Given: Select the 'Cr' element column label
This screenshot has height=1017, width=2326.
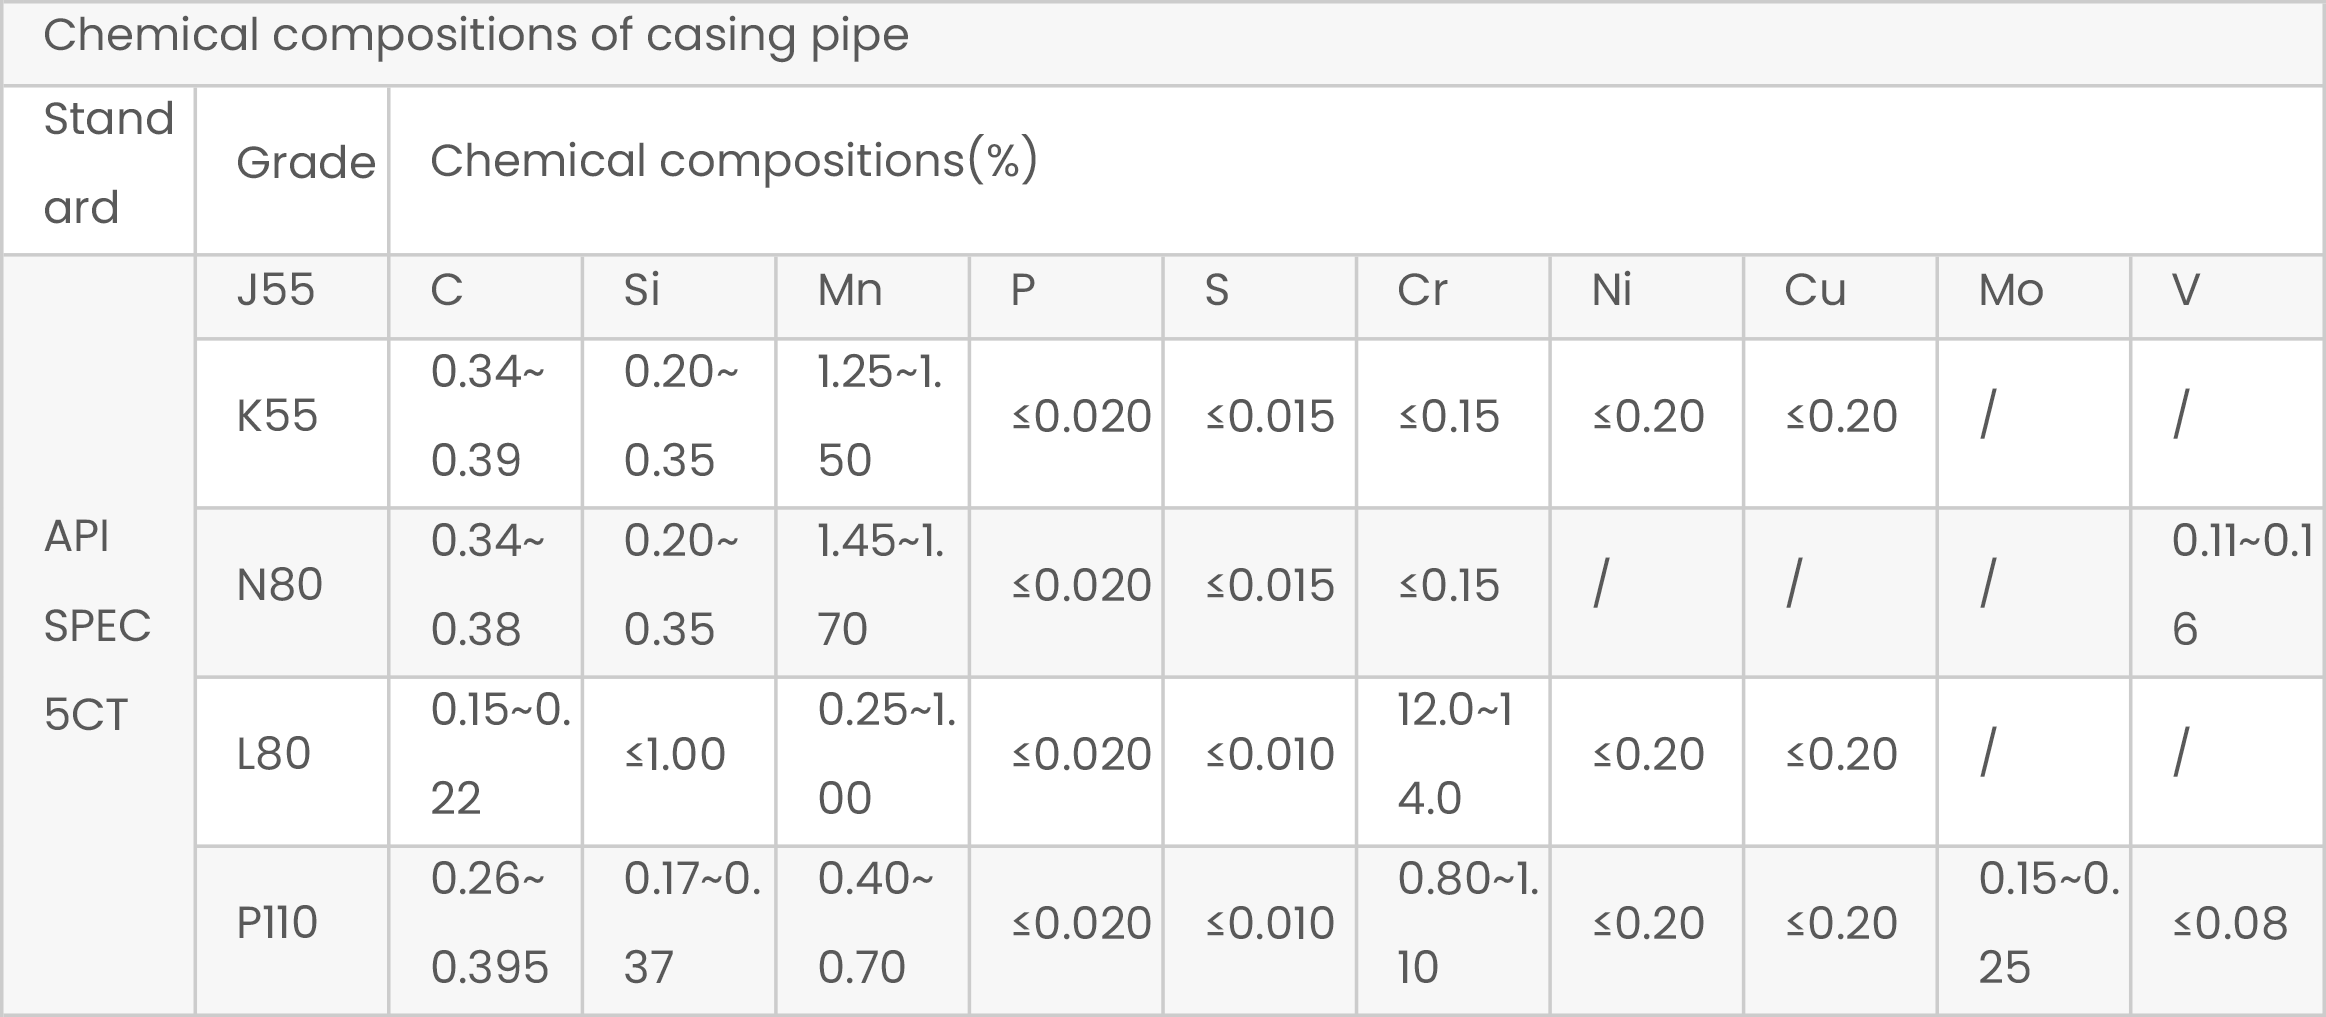Looking at the screenshot, I should (1422, 290).
